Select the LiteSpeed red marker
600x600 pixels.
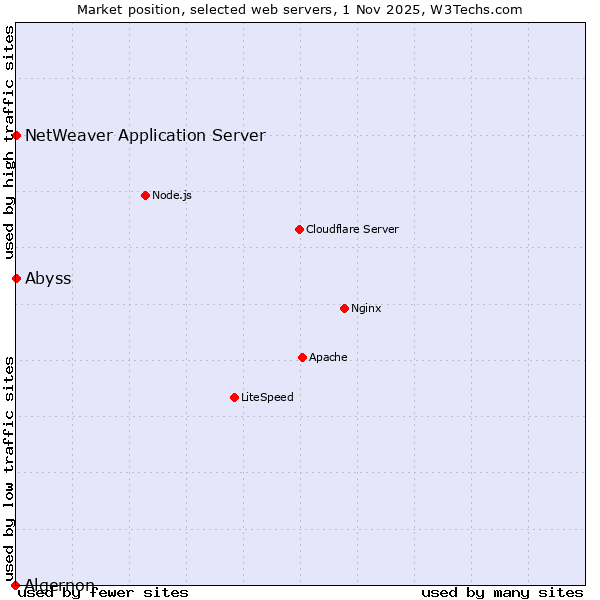[234, 397]
